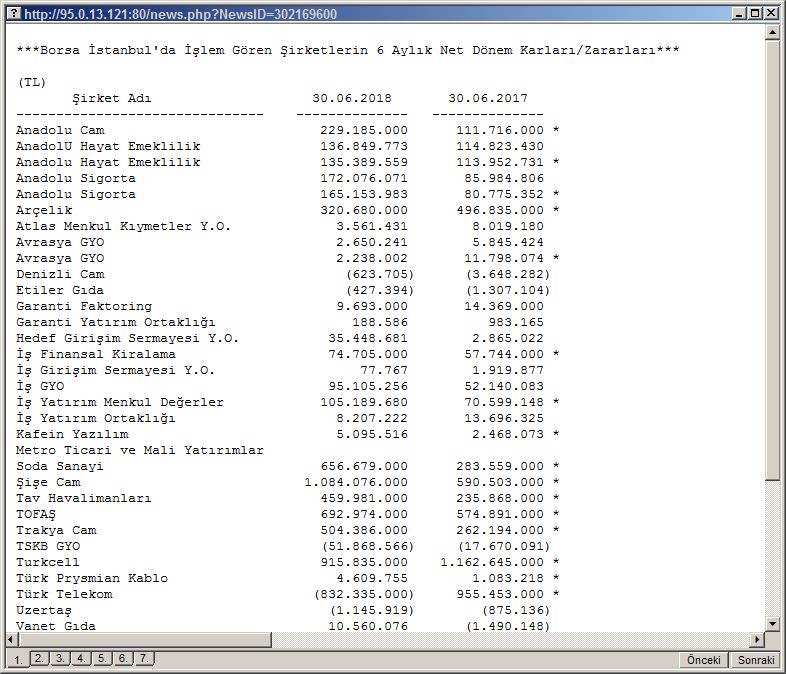The height and width of the screenshot is (674, 786).
Task: Open page tab 6
Action: click(x=123, y=658)
